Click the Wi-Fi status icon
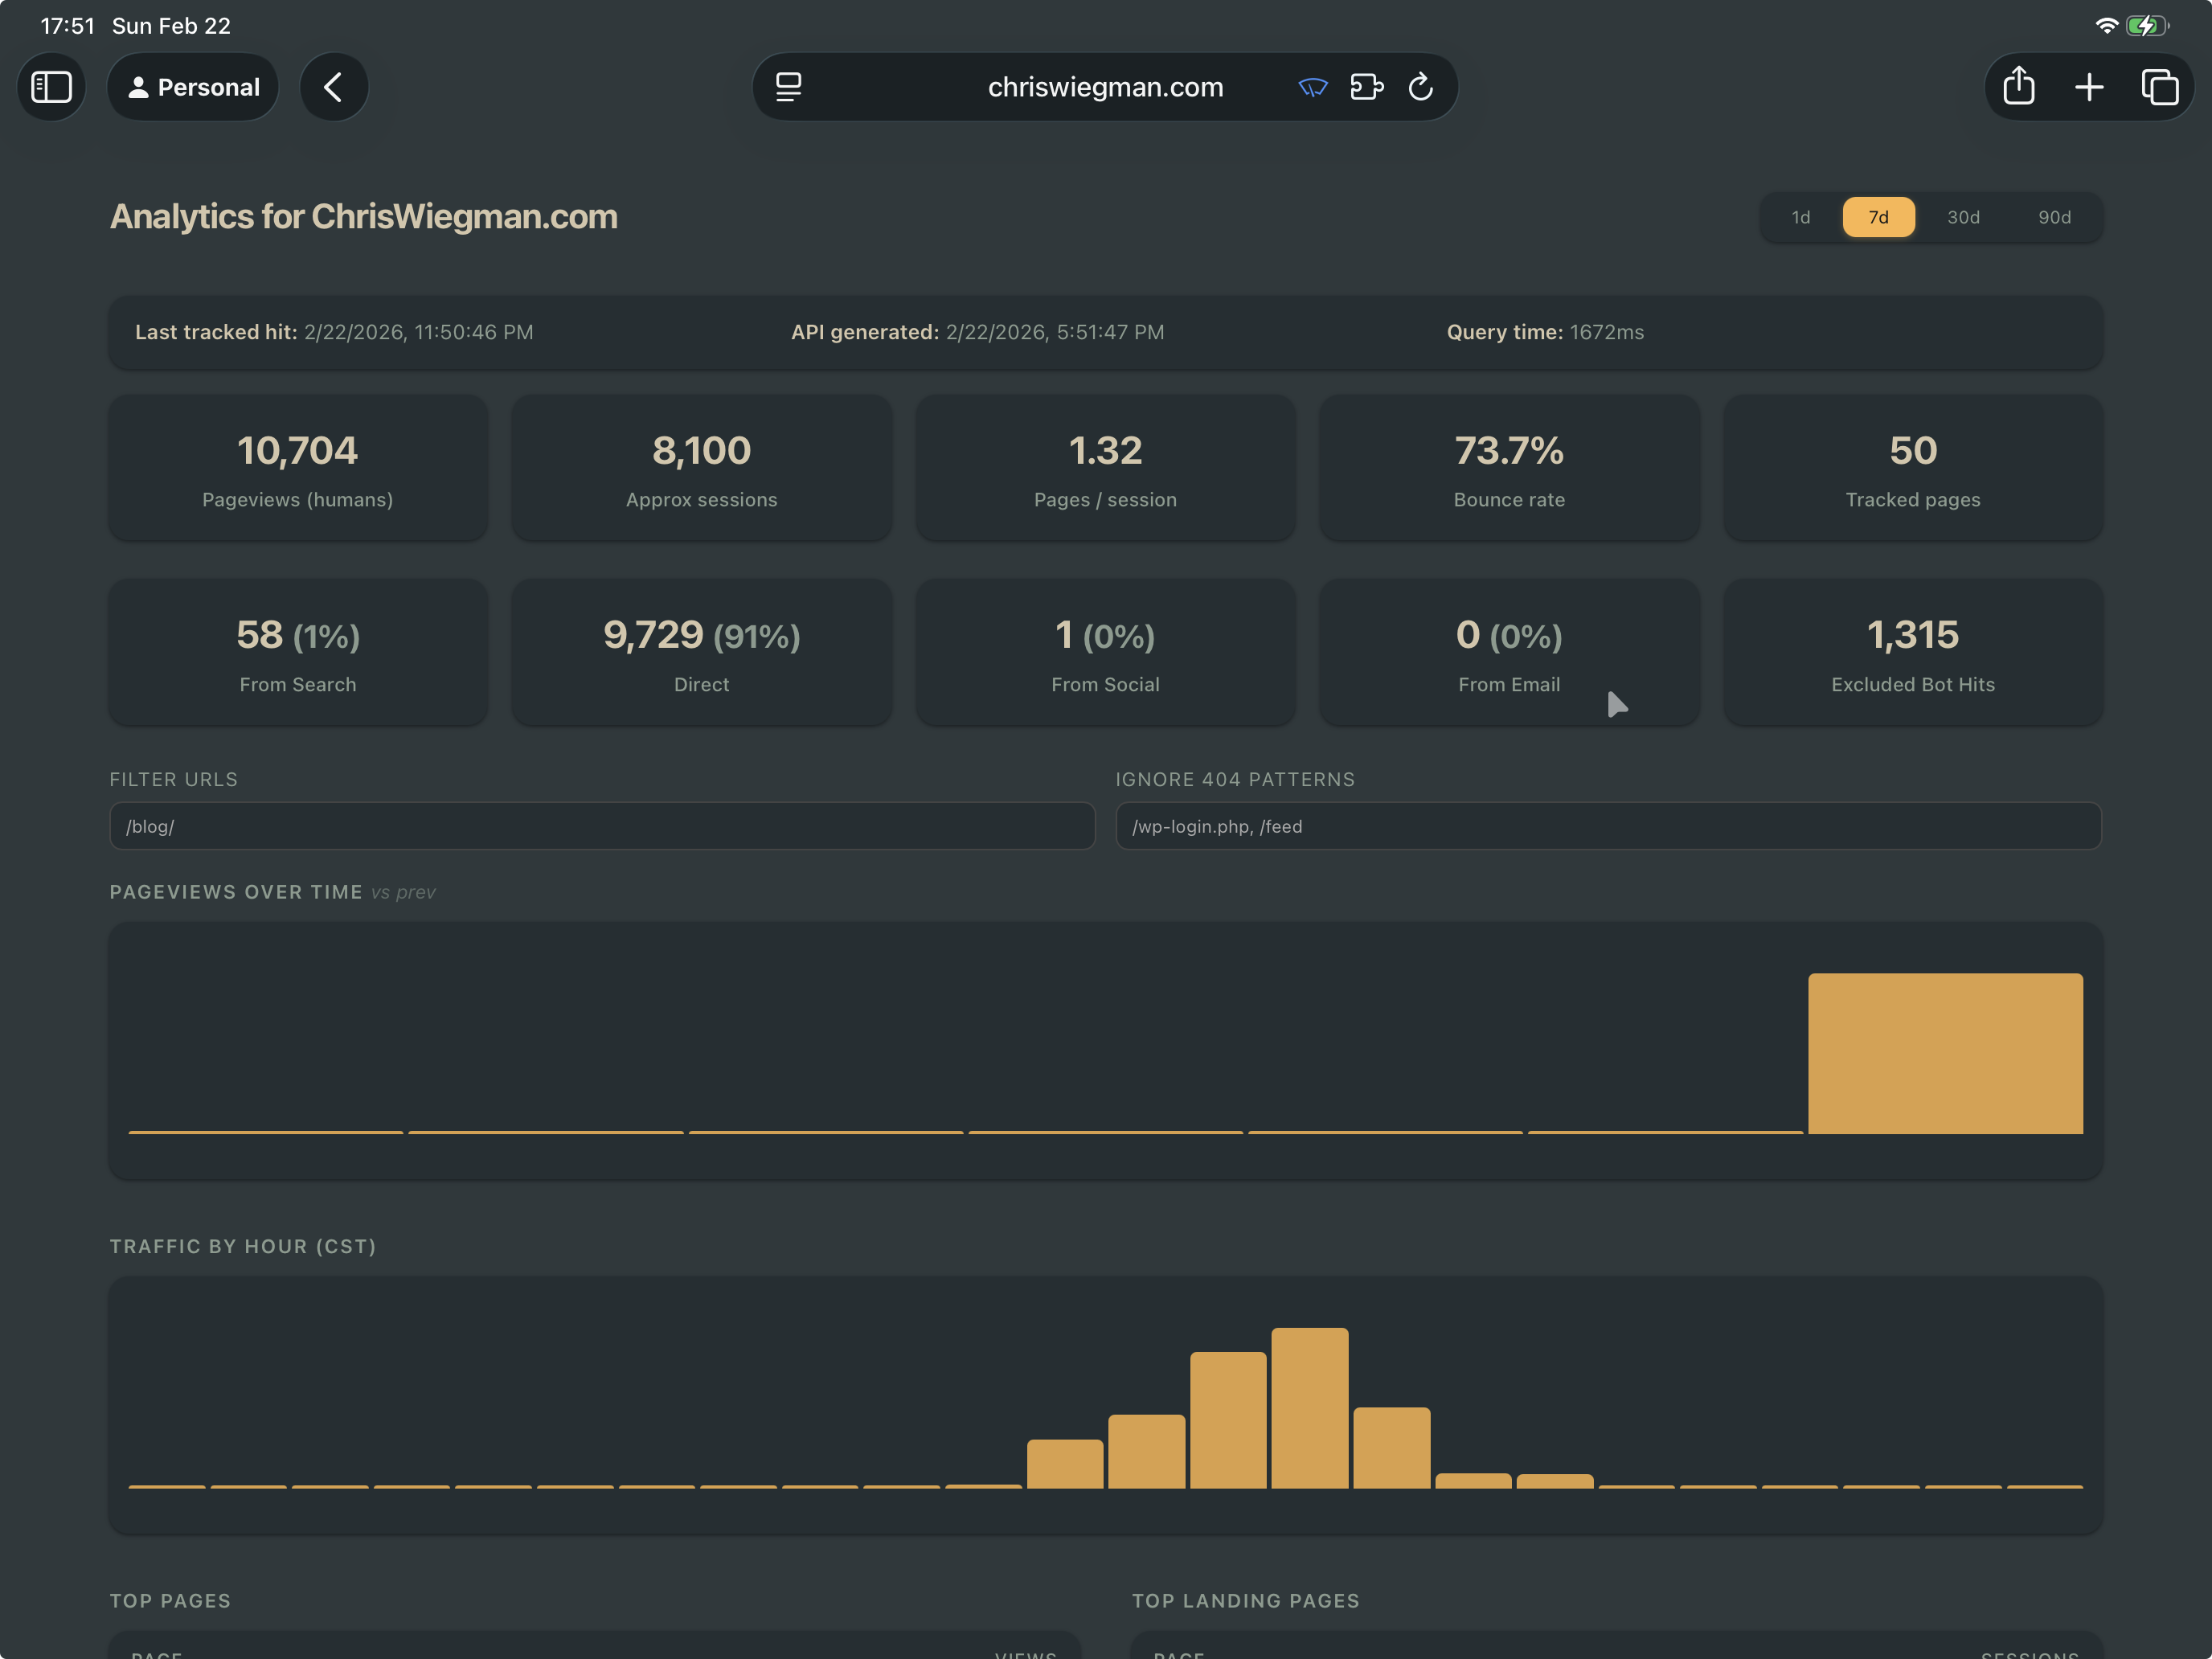This screenshot has width=2212, height=1659. pos(2106,26)
